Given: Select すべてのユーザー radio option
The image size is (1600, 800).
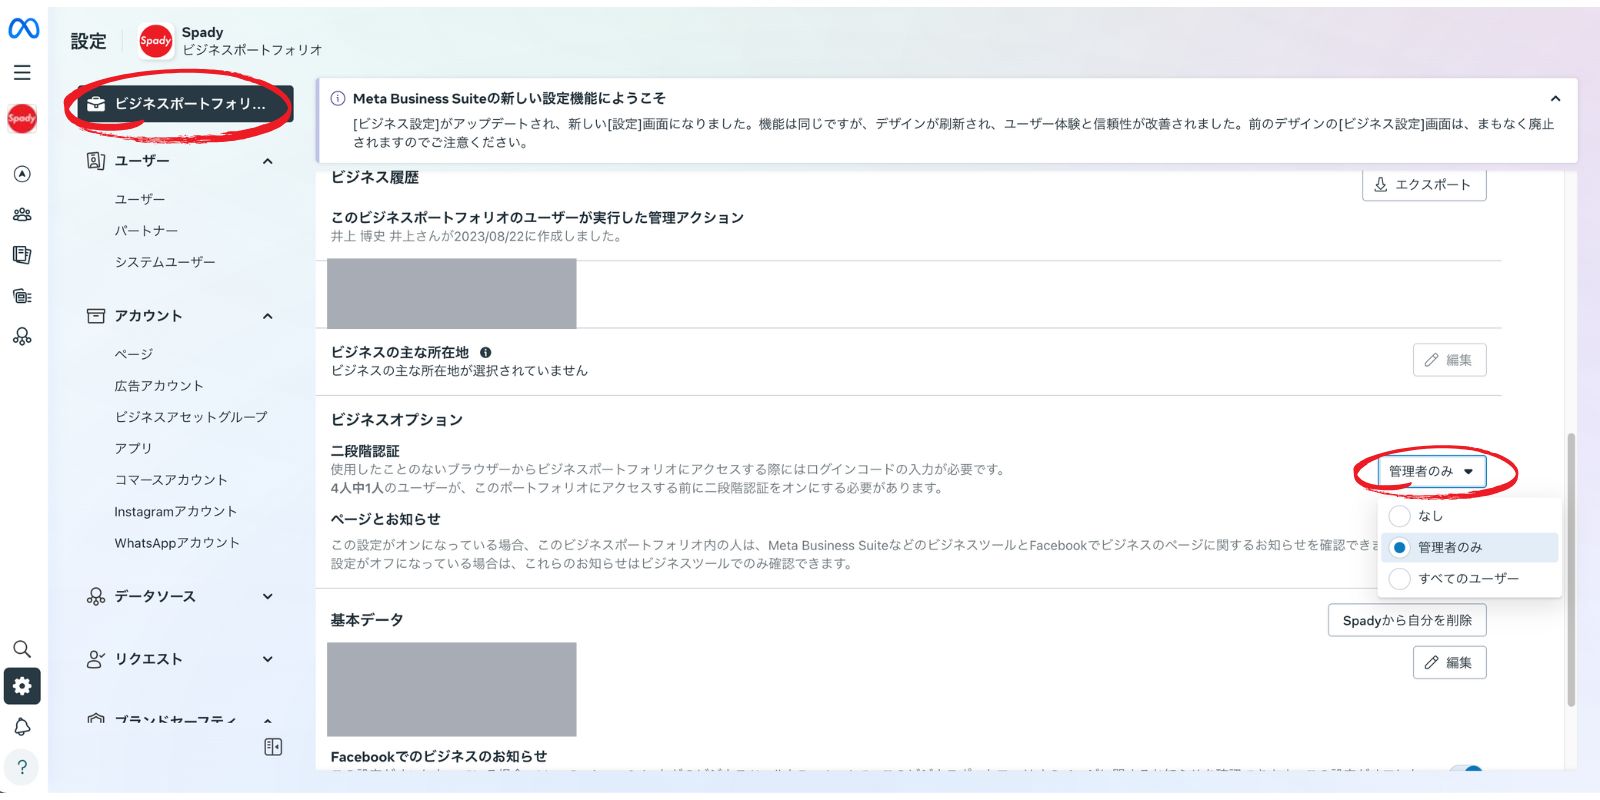Looking at the screenshot, I should (x=1400, y=579).
